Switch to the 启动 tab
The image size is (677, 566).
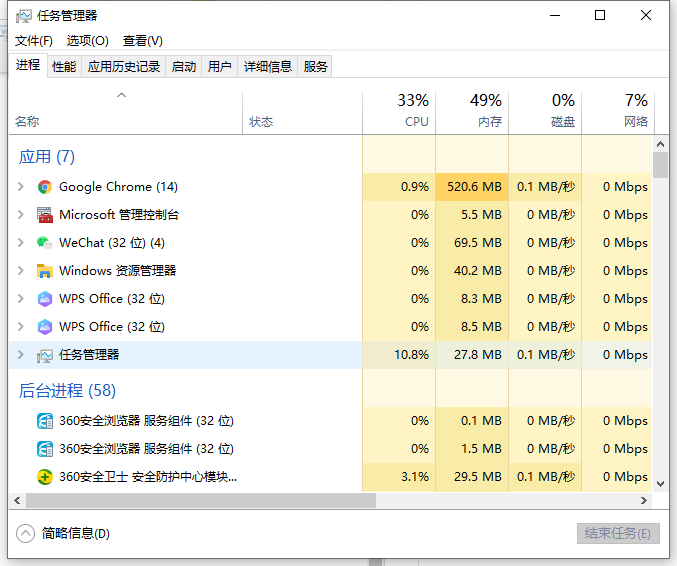point(184,67)
